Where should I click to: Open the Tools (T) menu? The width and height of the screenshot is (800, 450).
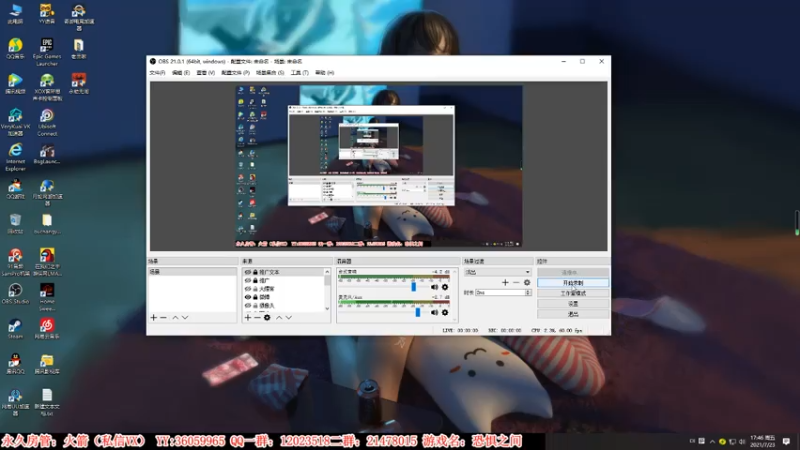click(x=299, y=73)
